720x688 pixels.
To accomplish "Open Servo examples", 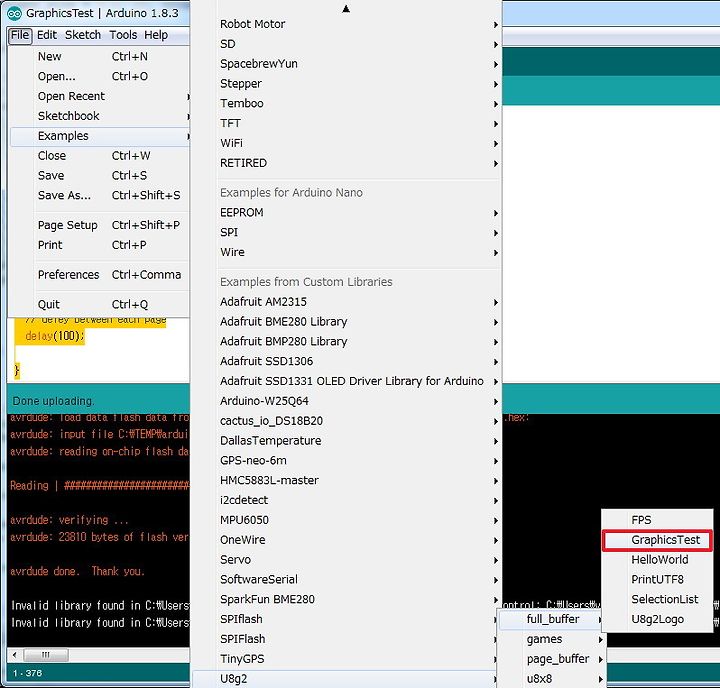I will (x=347, y=559).
